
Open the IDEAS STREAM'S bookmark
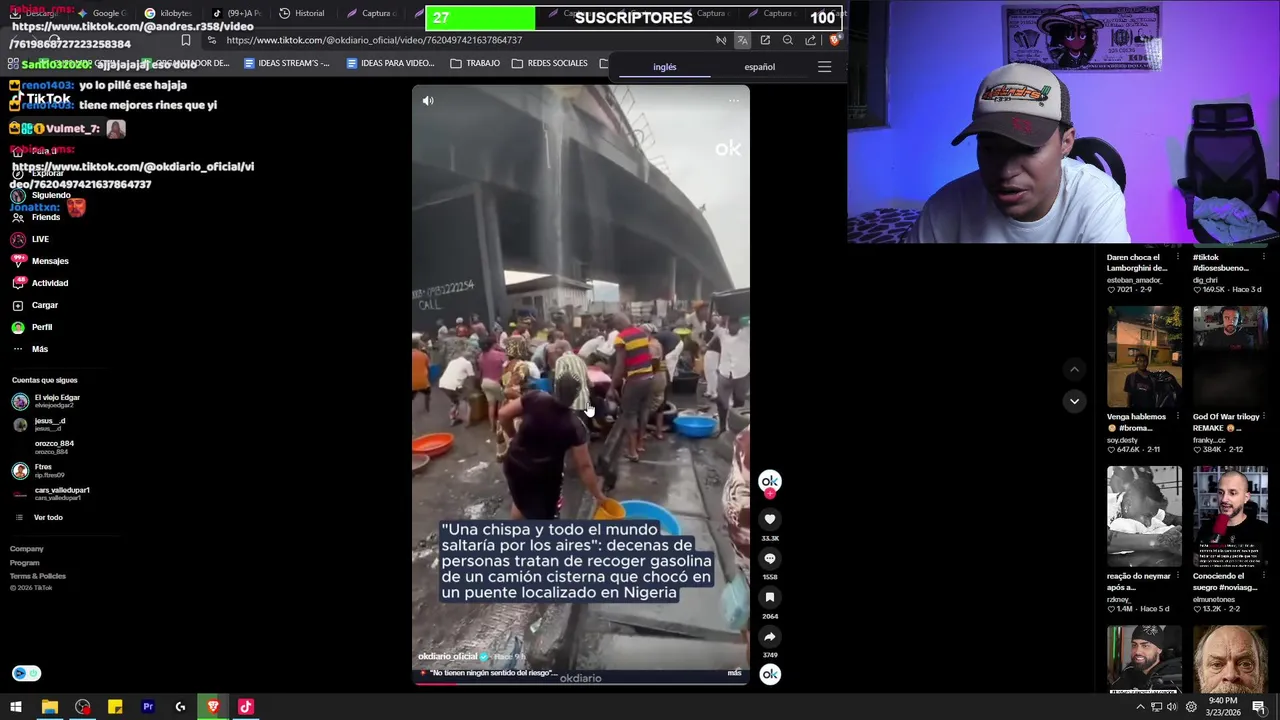click(287, 63)
